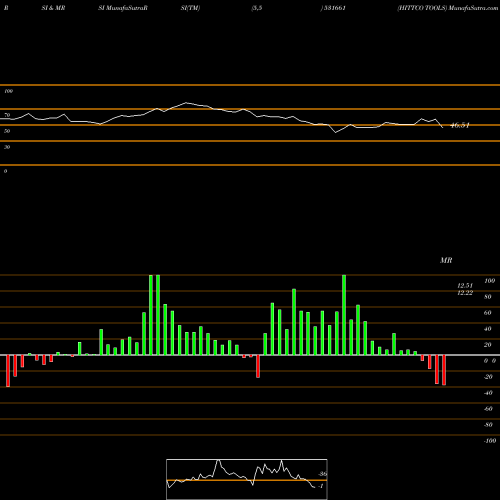Click the -20 label on MR axis
This screenshot has height=500, width=500.
click(x=488, y=377)
